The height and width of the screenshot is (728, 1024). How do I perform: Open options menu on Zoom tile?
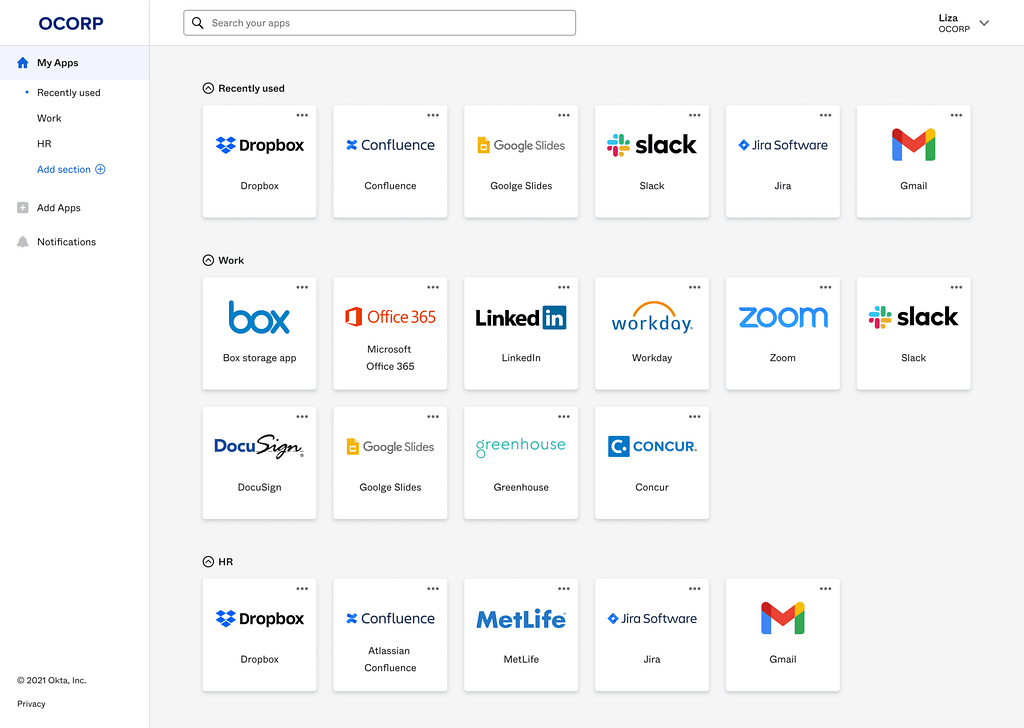[825, 287]
